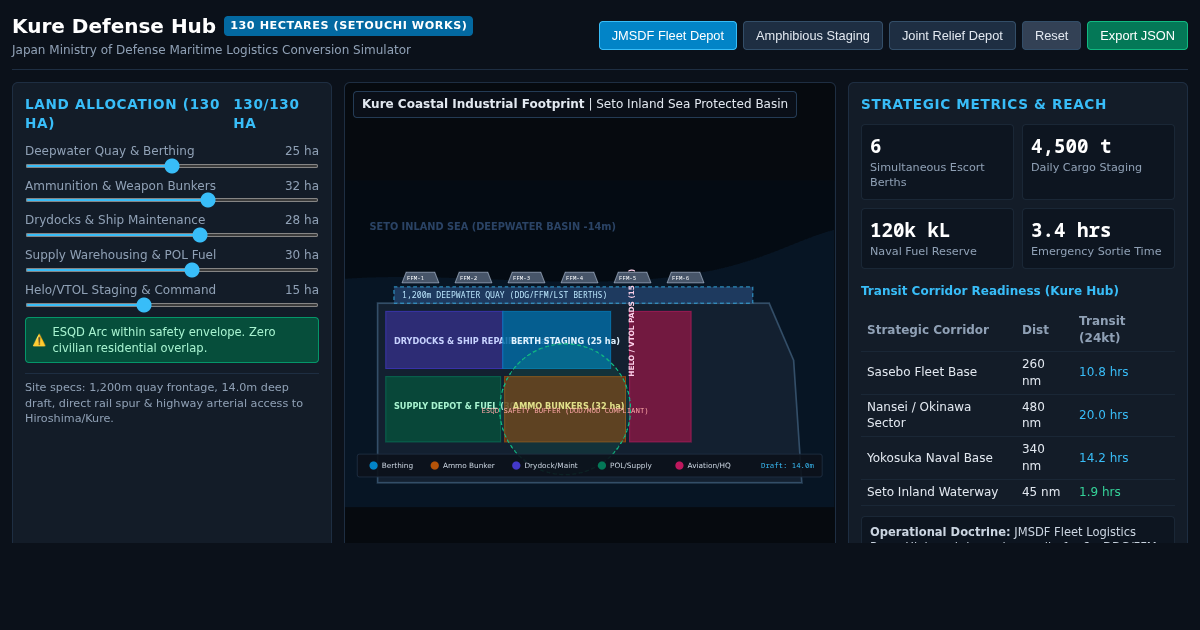Click the 4,500 t Daily Cargo Staging card
Screen dimensions: 1200x630
(1098, 162)
